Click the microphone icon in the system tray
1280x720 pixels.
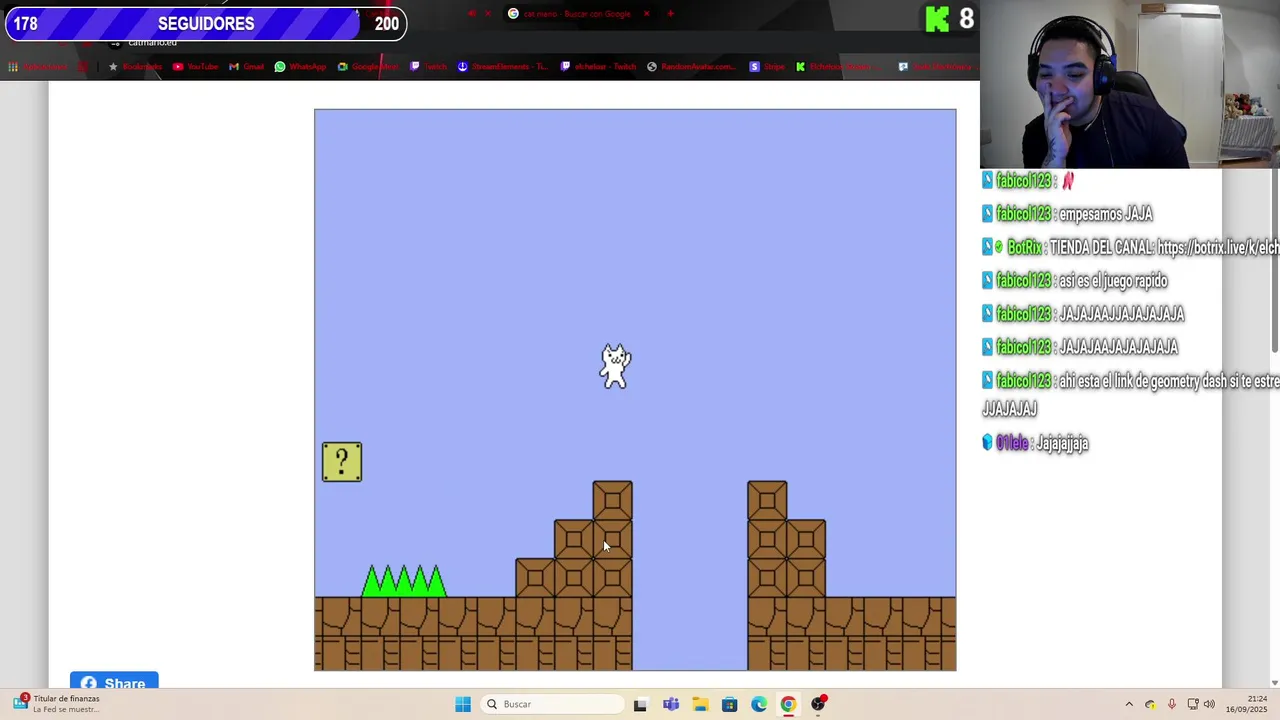1172,704
